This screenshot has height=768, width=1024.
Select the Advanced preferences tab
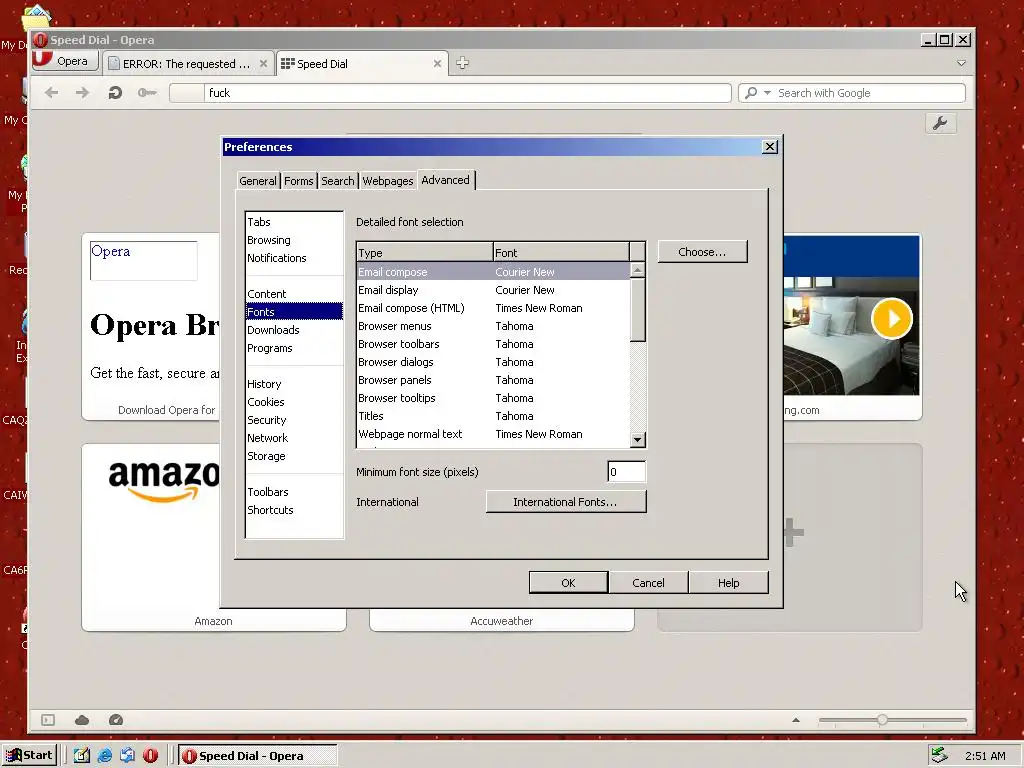click(x=445, y=180)
